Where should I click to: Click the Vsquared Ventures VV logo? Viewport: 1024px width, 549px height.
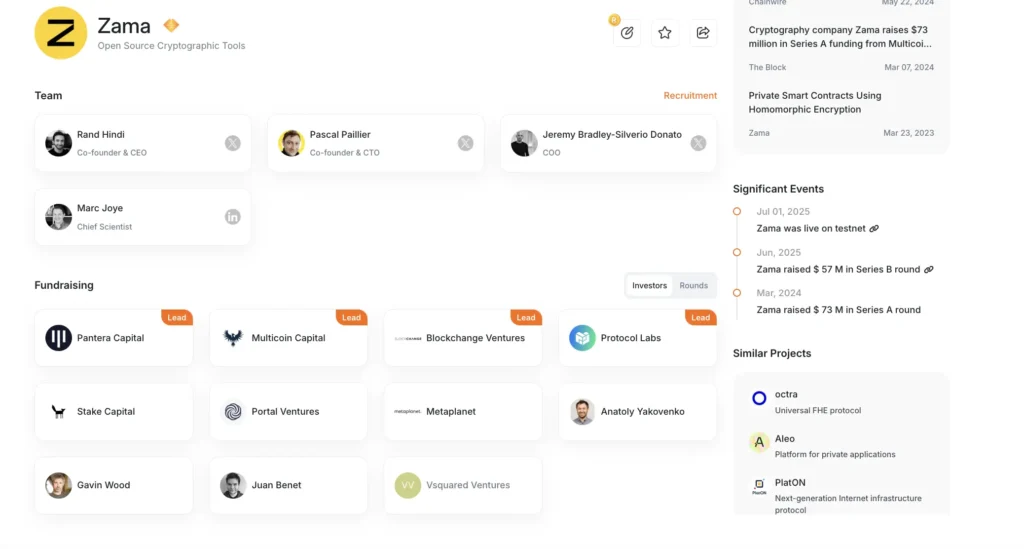point(408,486)
